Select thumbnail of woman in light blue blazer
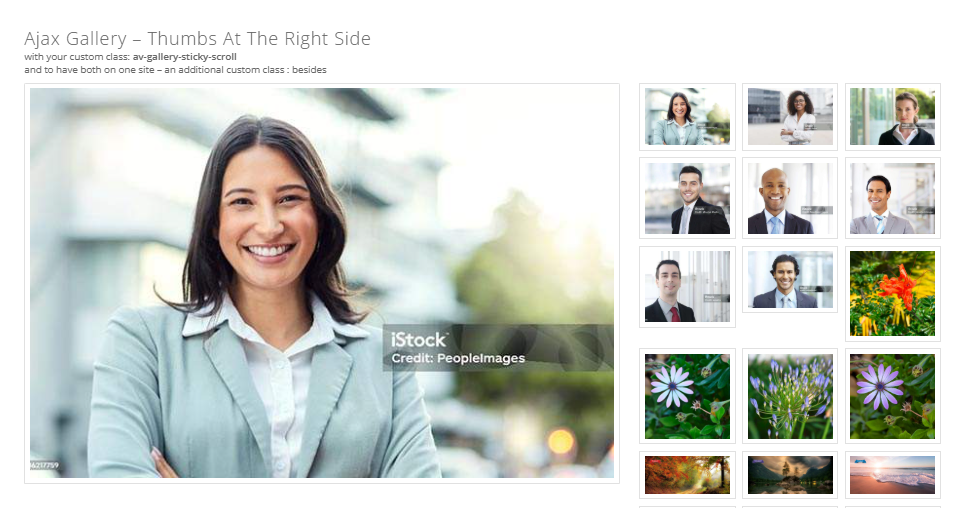Screen dimensions: 954x508 (x=687, y=117)
